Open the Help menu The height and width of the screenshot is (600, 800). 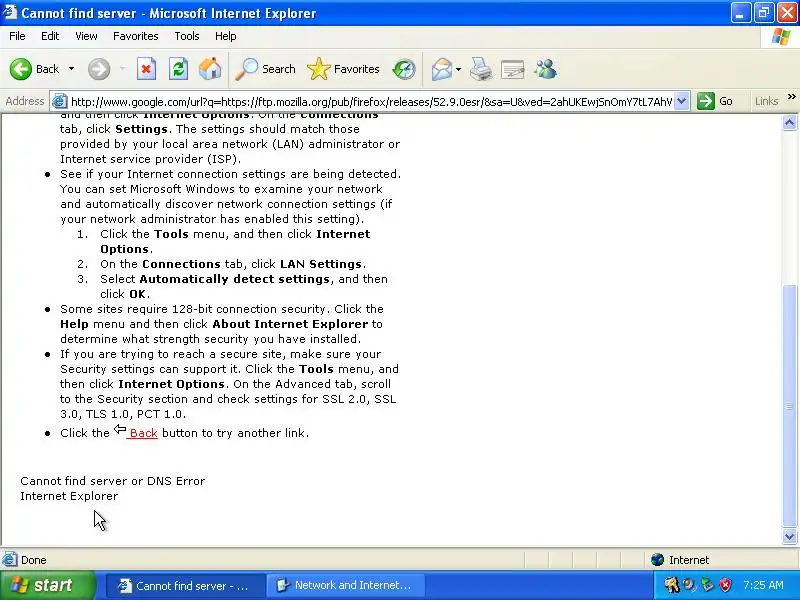[x=226, y=36]
